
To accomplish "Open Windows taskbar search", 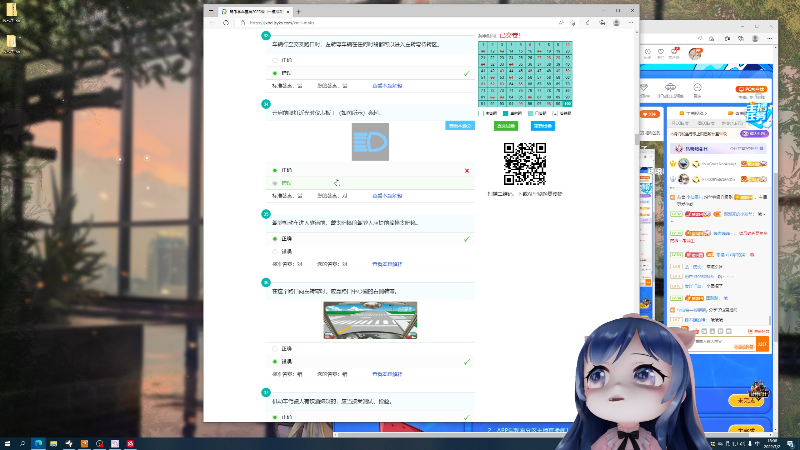I will [x=22, y=444].
